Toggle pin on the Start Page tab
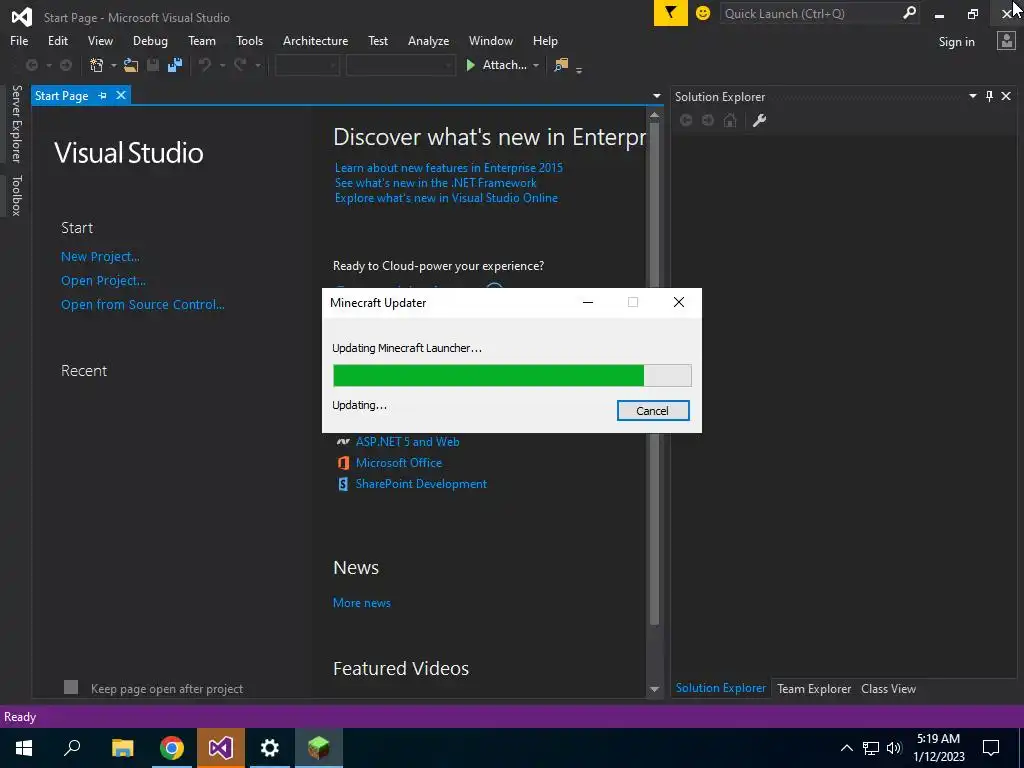The width and height of the screenshot is (1024, 768). [103, 95]
